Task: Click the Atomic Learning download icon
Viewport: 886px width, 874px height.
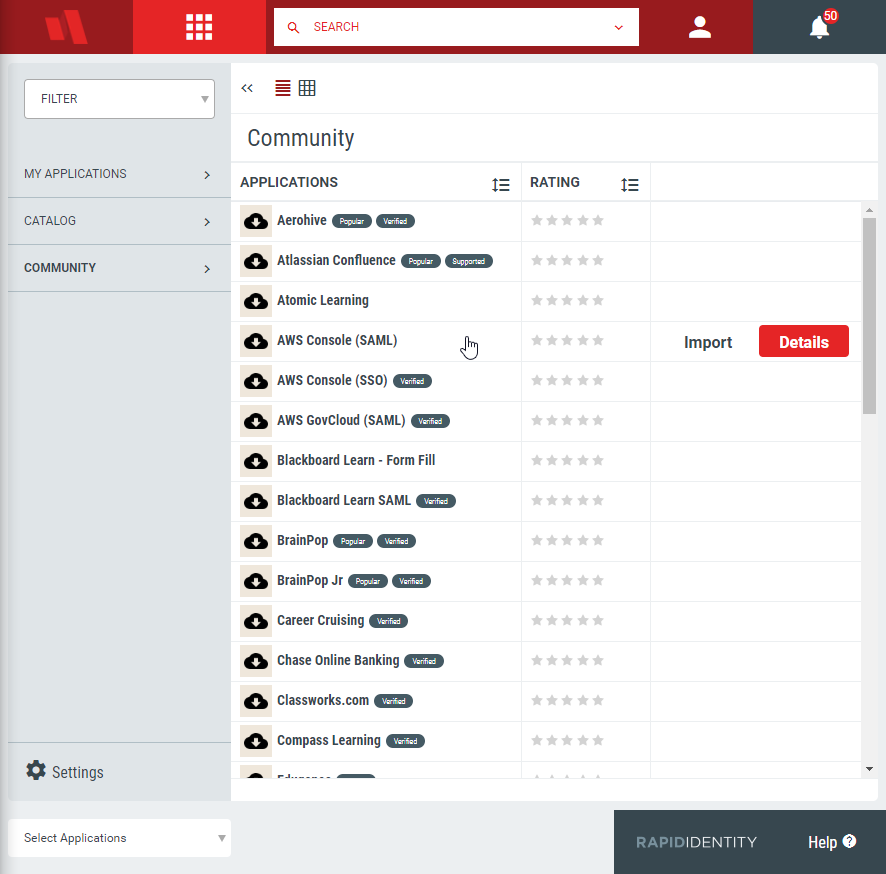Action: point(256,301)
